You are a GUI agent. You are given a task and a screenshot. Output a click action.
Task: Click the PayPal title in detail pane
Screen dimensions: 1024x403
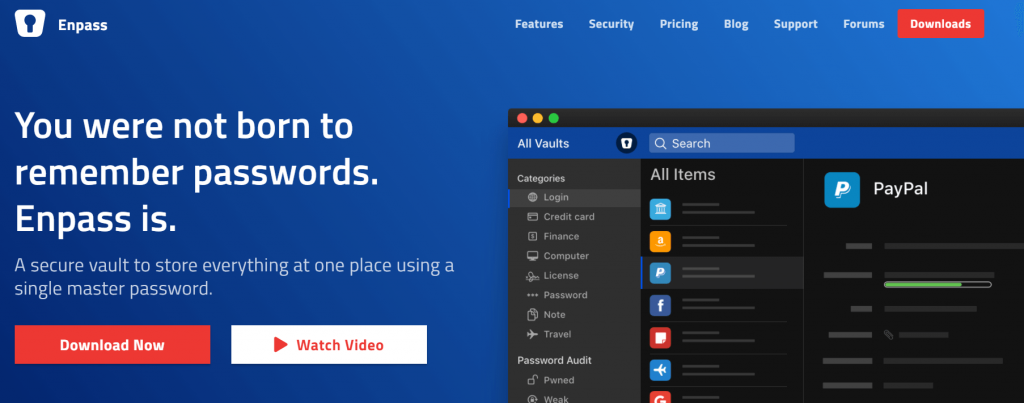(x=901, y=189)
